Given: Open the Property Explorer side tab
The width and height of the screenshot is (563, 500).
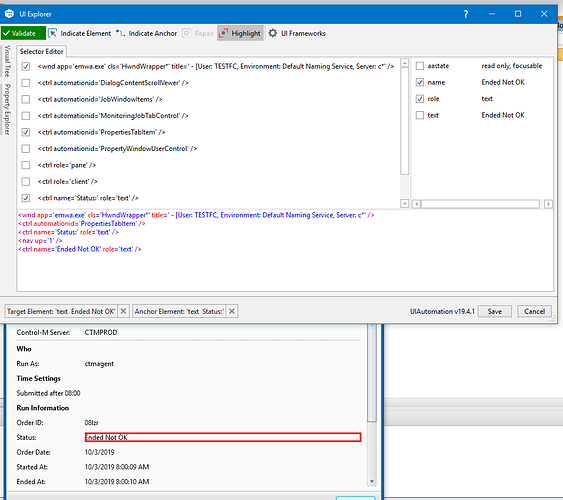Looking at the screenshot, I should point(7,109).
